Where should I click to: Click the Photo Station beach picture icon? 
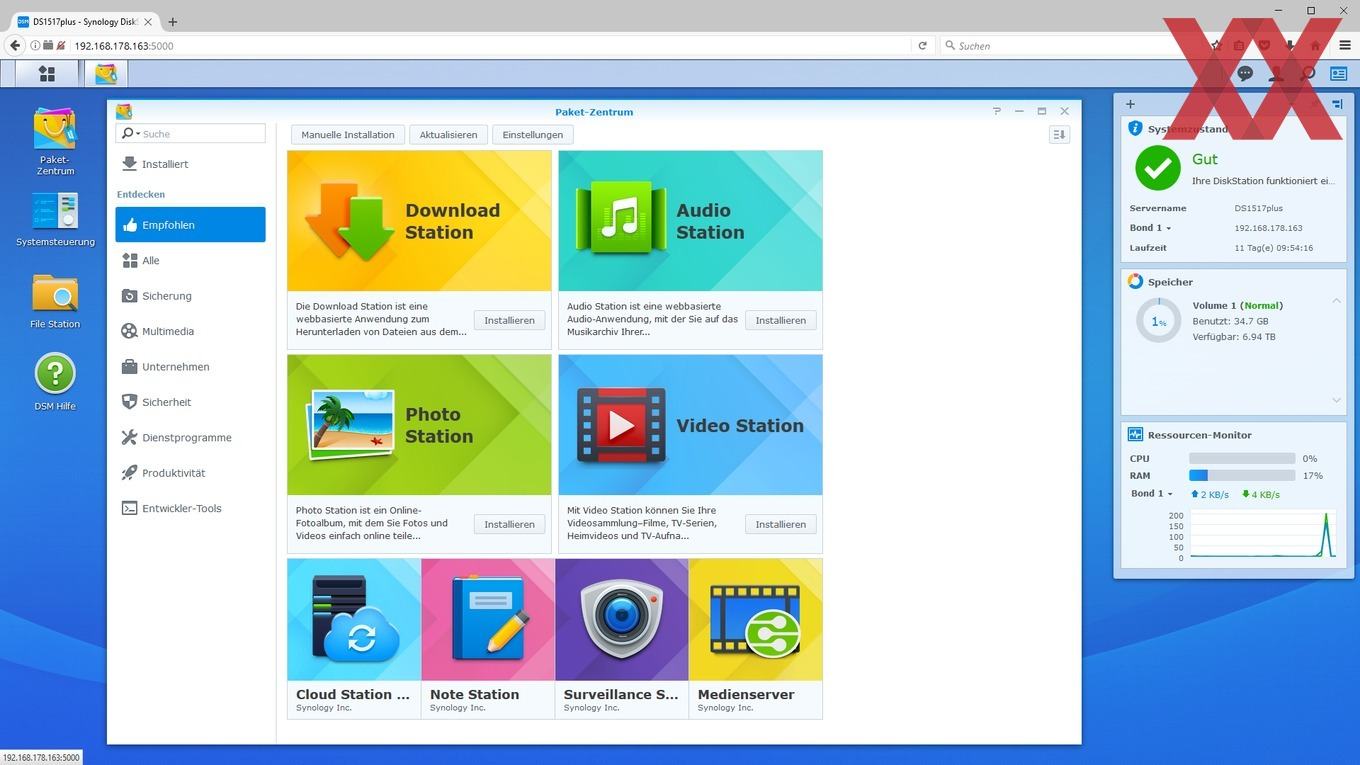click(350, 425)
